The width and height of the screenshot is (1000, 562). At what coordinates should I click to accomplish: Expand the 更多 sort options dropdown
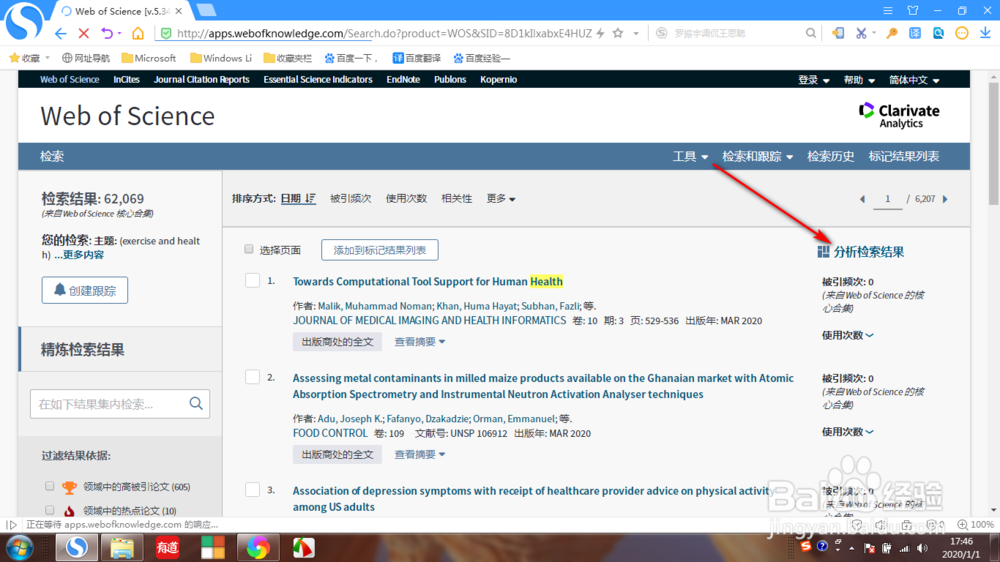tap(501, 198)
